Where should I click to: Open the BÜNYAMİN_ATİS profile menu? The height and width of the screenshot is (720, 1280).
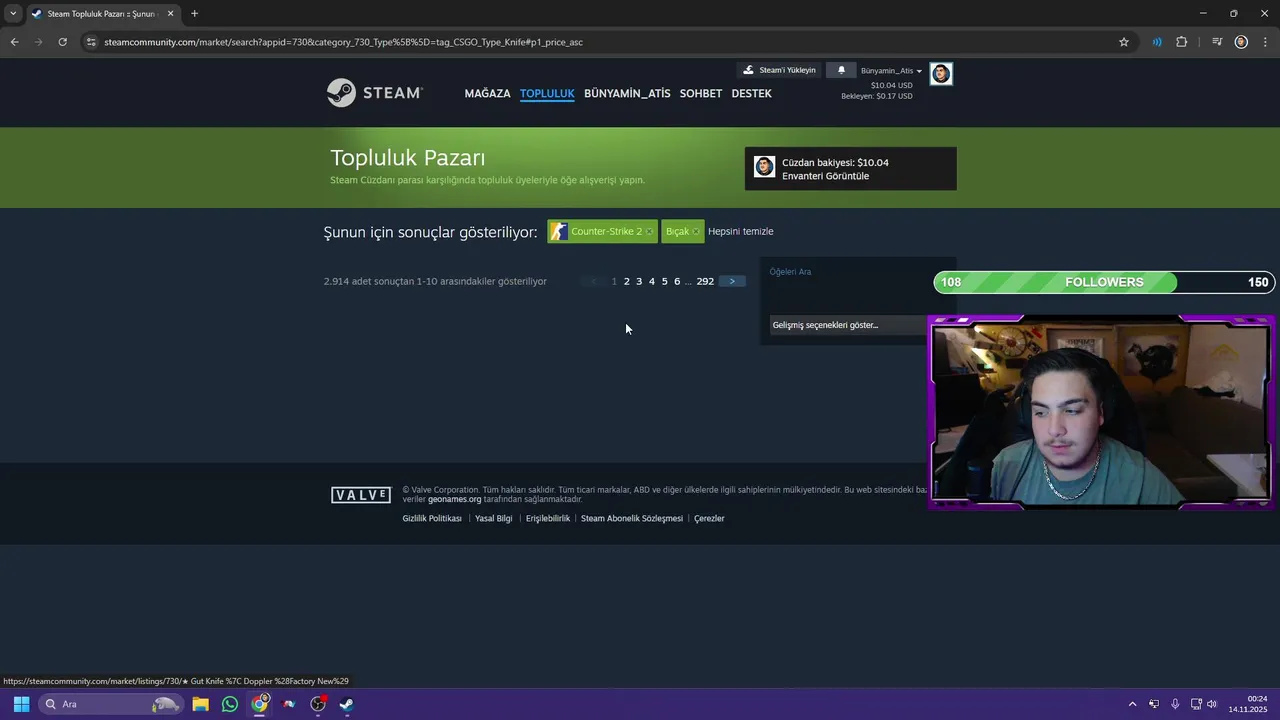coord(627,93)
